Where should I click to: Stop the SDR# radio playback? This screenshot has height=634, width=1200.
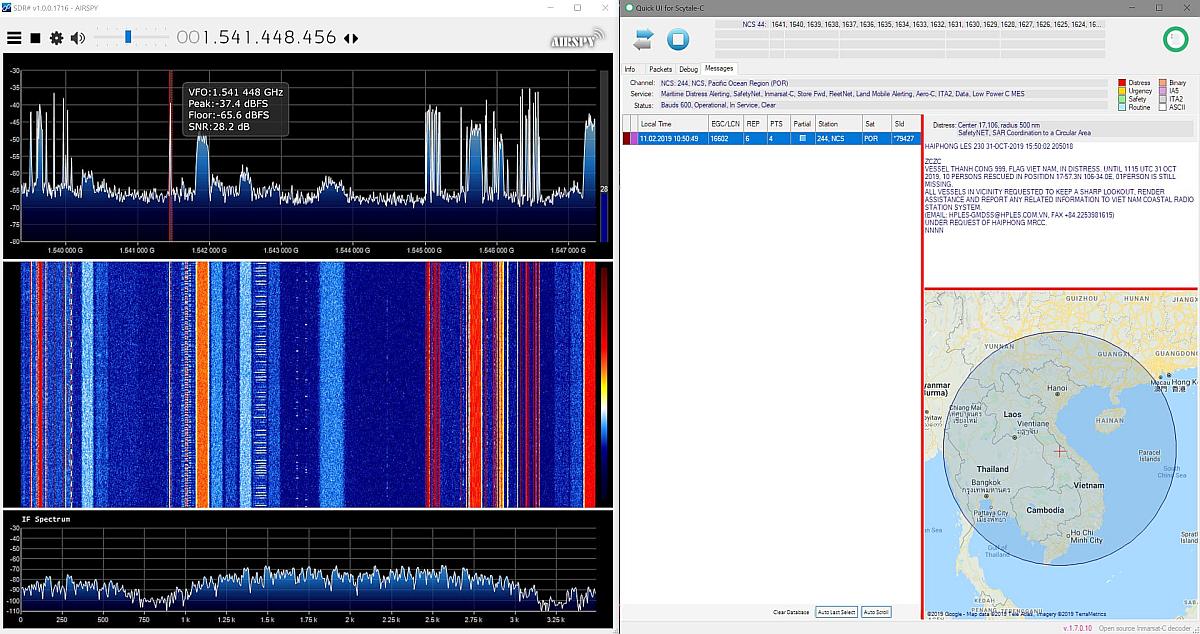[35, 38]
